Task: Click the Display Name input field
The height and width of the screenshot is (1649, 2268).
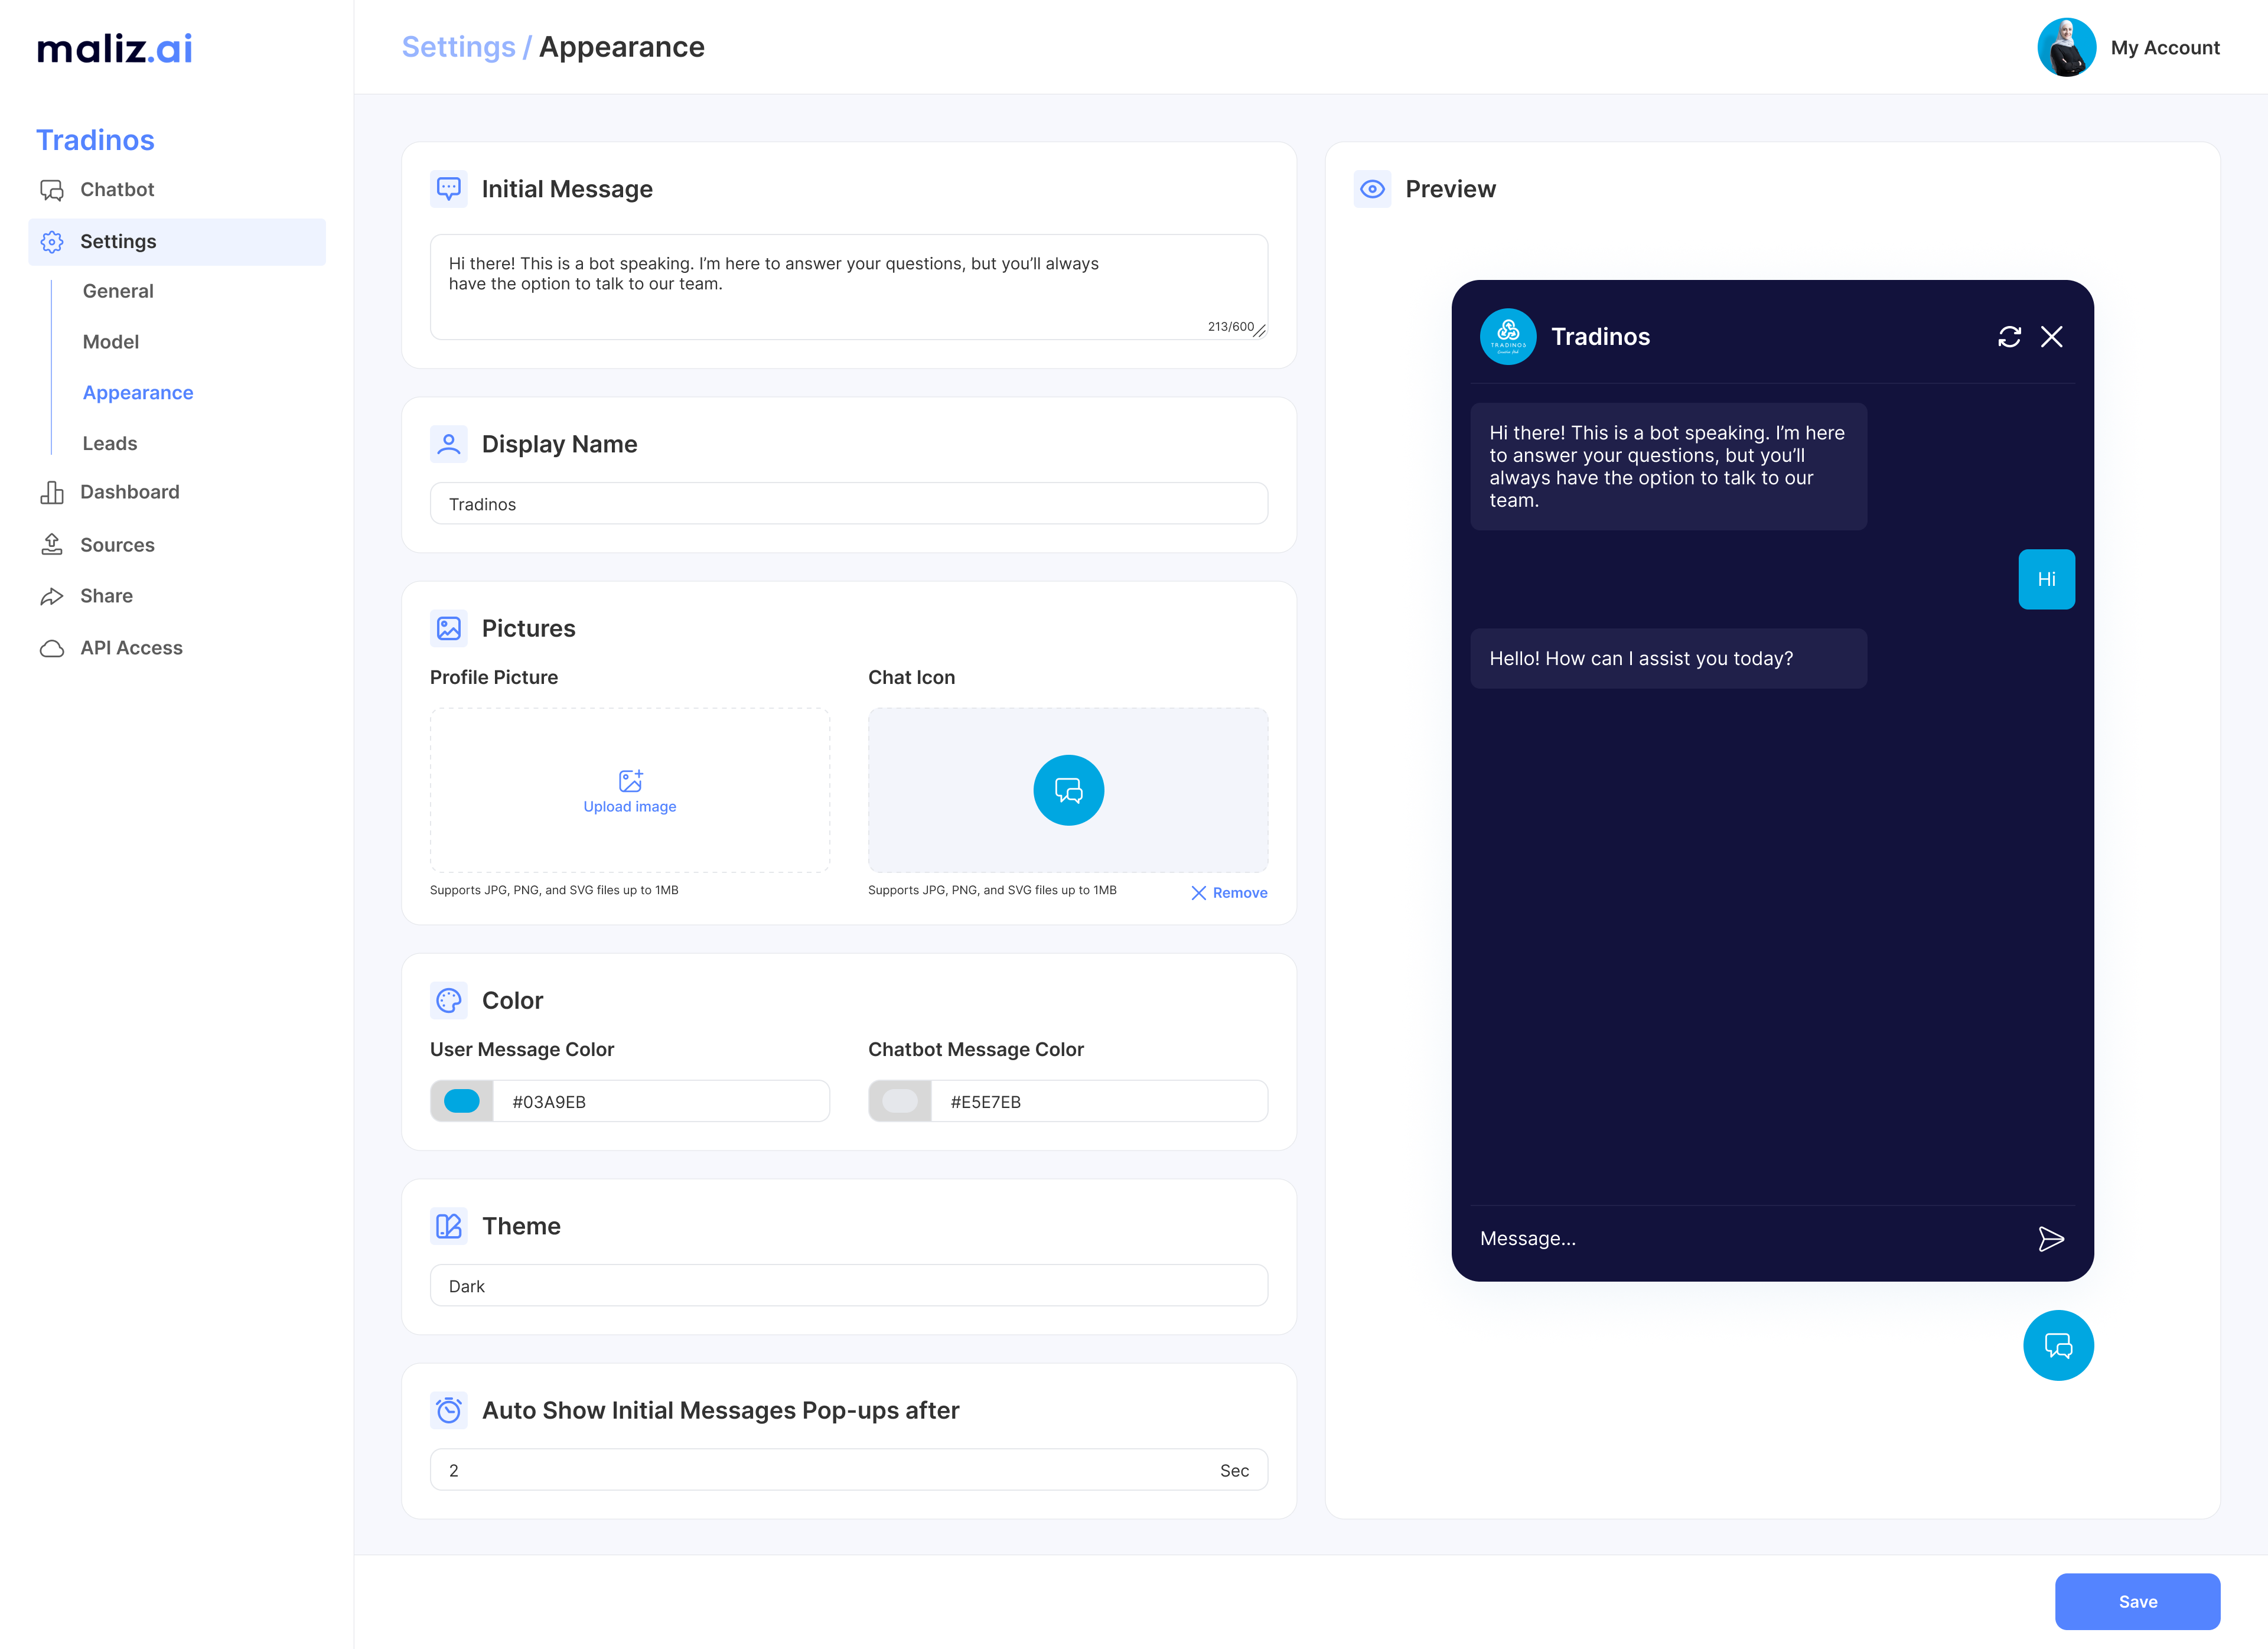Action: pyautogui.click(x=848, y=504)
